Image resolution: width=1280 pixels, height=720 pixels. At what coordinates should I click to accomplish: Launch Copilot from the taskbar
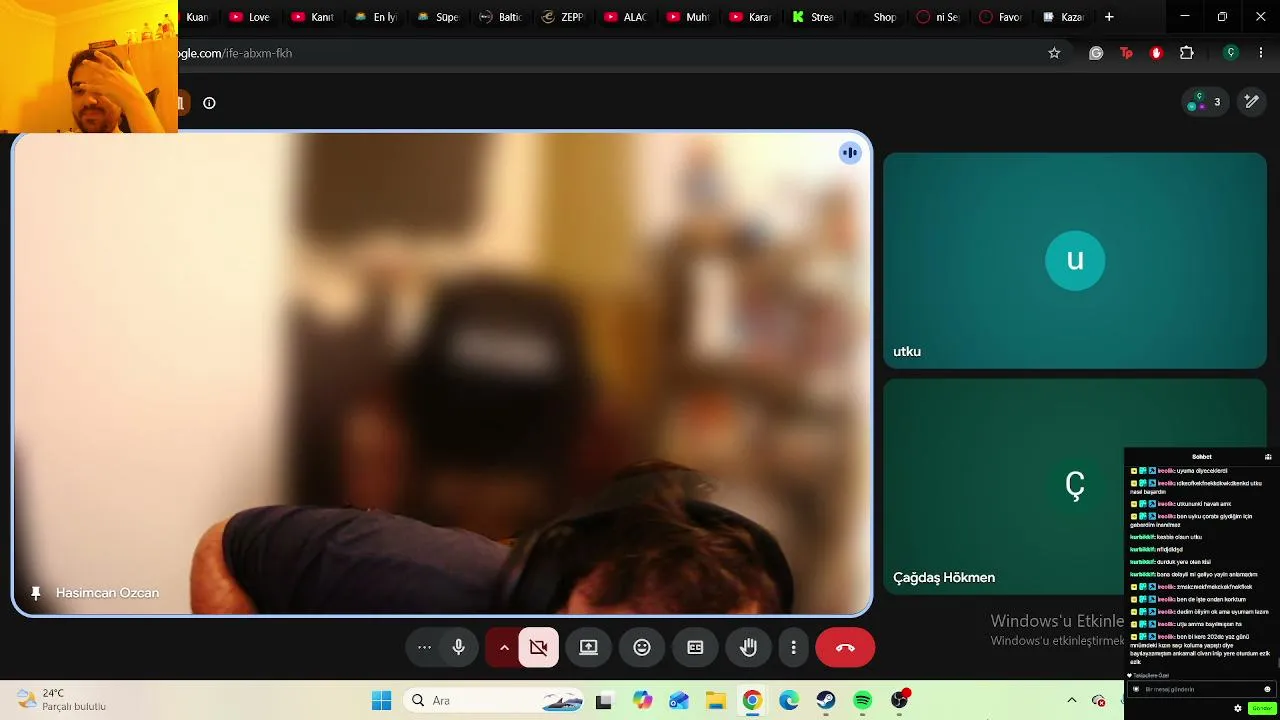[x=642, y=701]
